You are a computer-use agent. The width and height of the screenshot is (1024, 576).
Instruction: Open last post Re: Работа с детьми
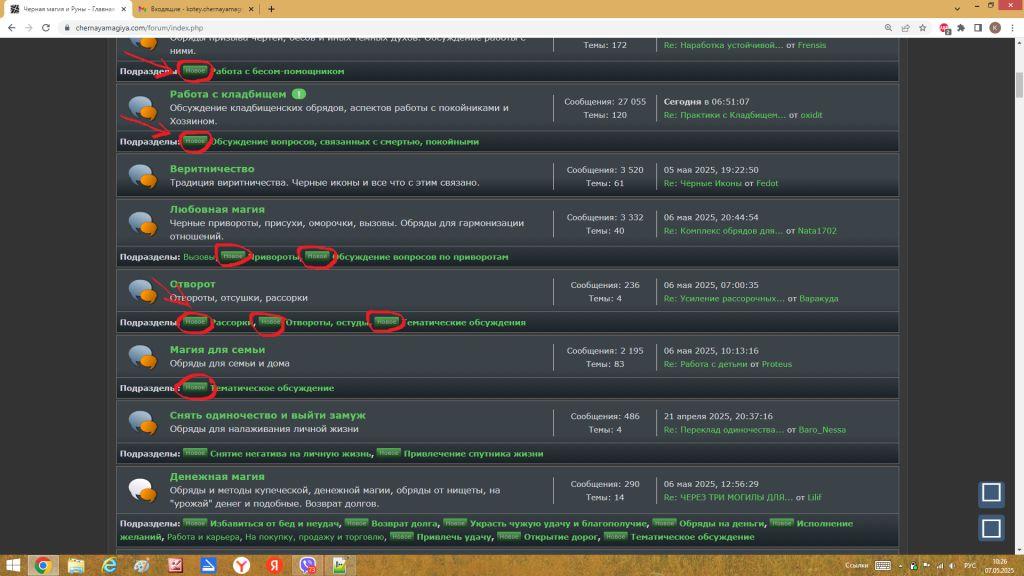pyautogui.click(x=705, y=364)
